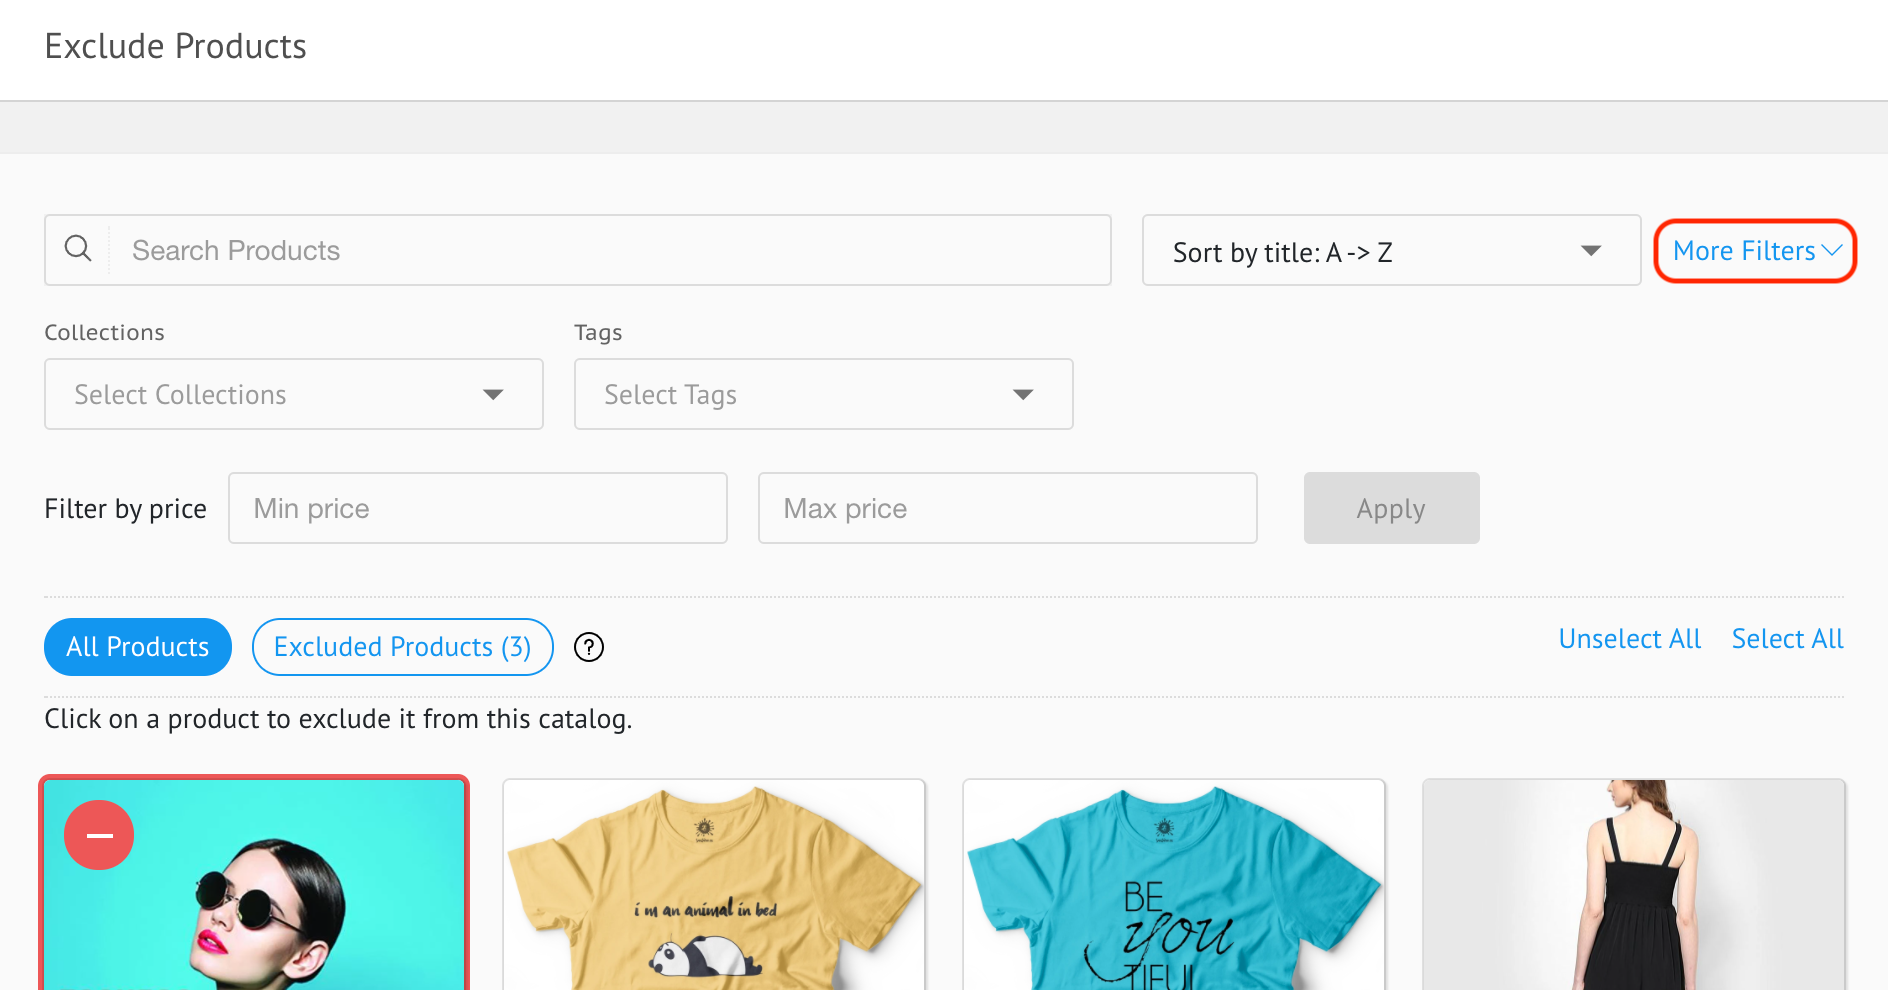Click the Select Tags dropdown arrow
1888x990 pixels.
[1022, 395]
